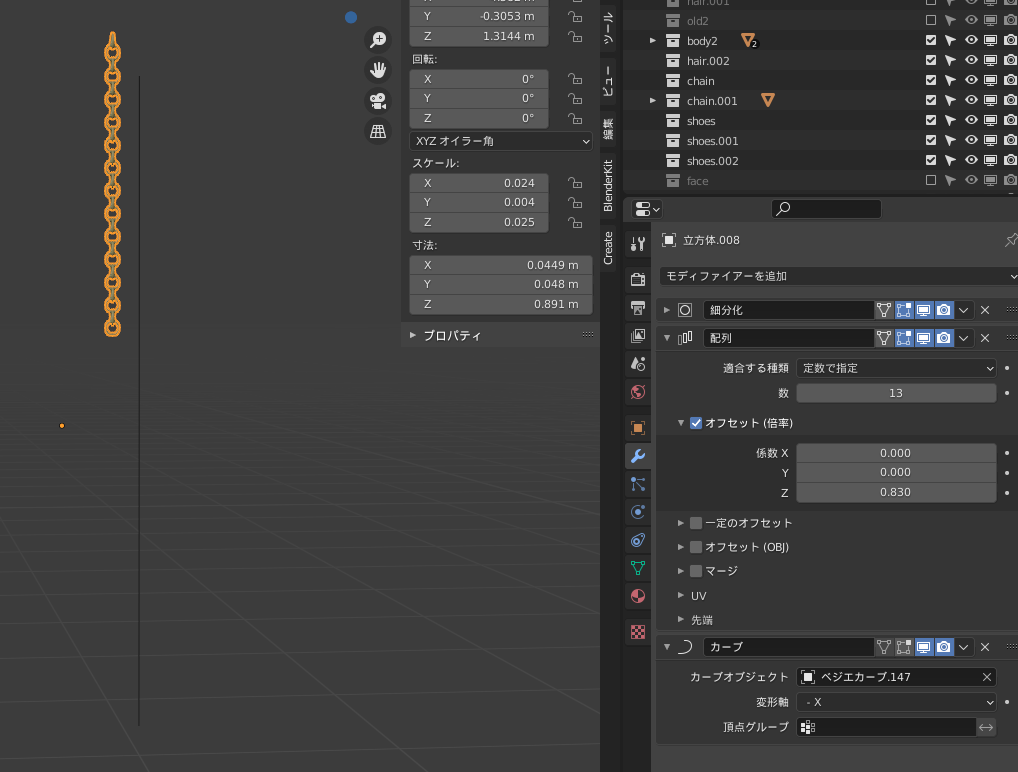Open the 定数で指定 fit type dropdown

897,368
